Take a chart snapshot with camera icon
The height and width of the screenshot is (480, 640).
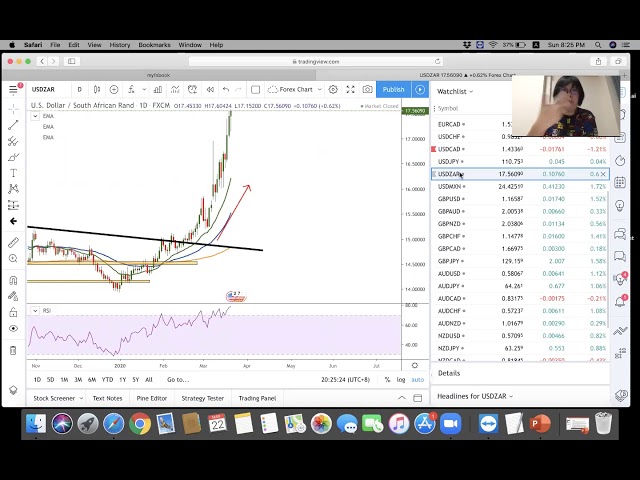click(367, 90)
